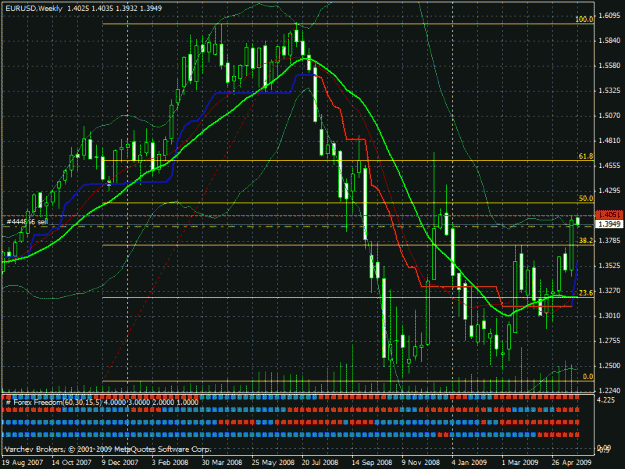
Task: Click the Varchev Brokers copyright text
Action: tap(108, 449)
